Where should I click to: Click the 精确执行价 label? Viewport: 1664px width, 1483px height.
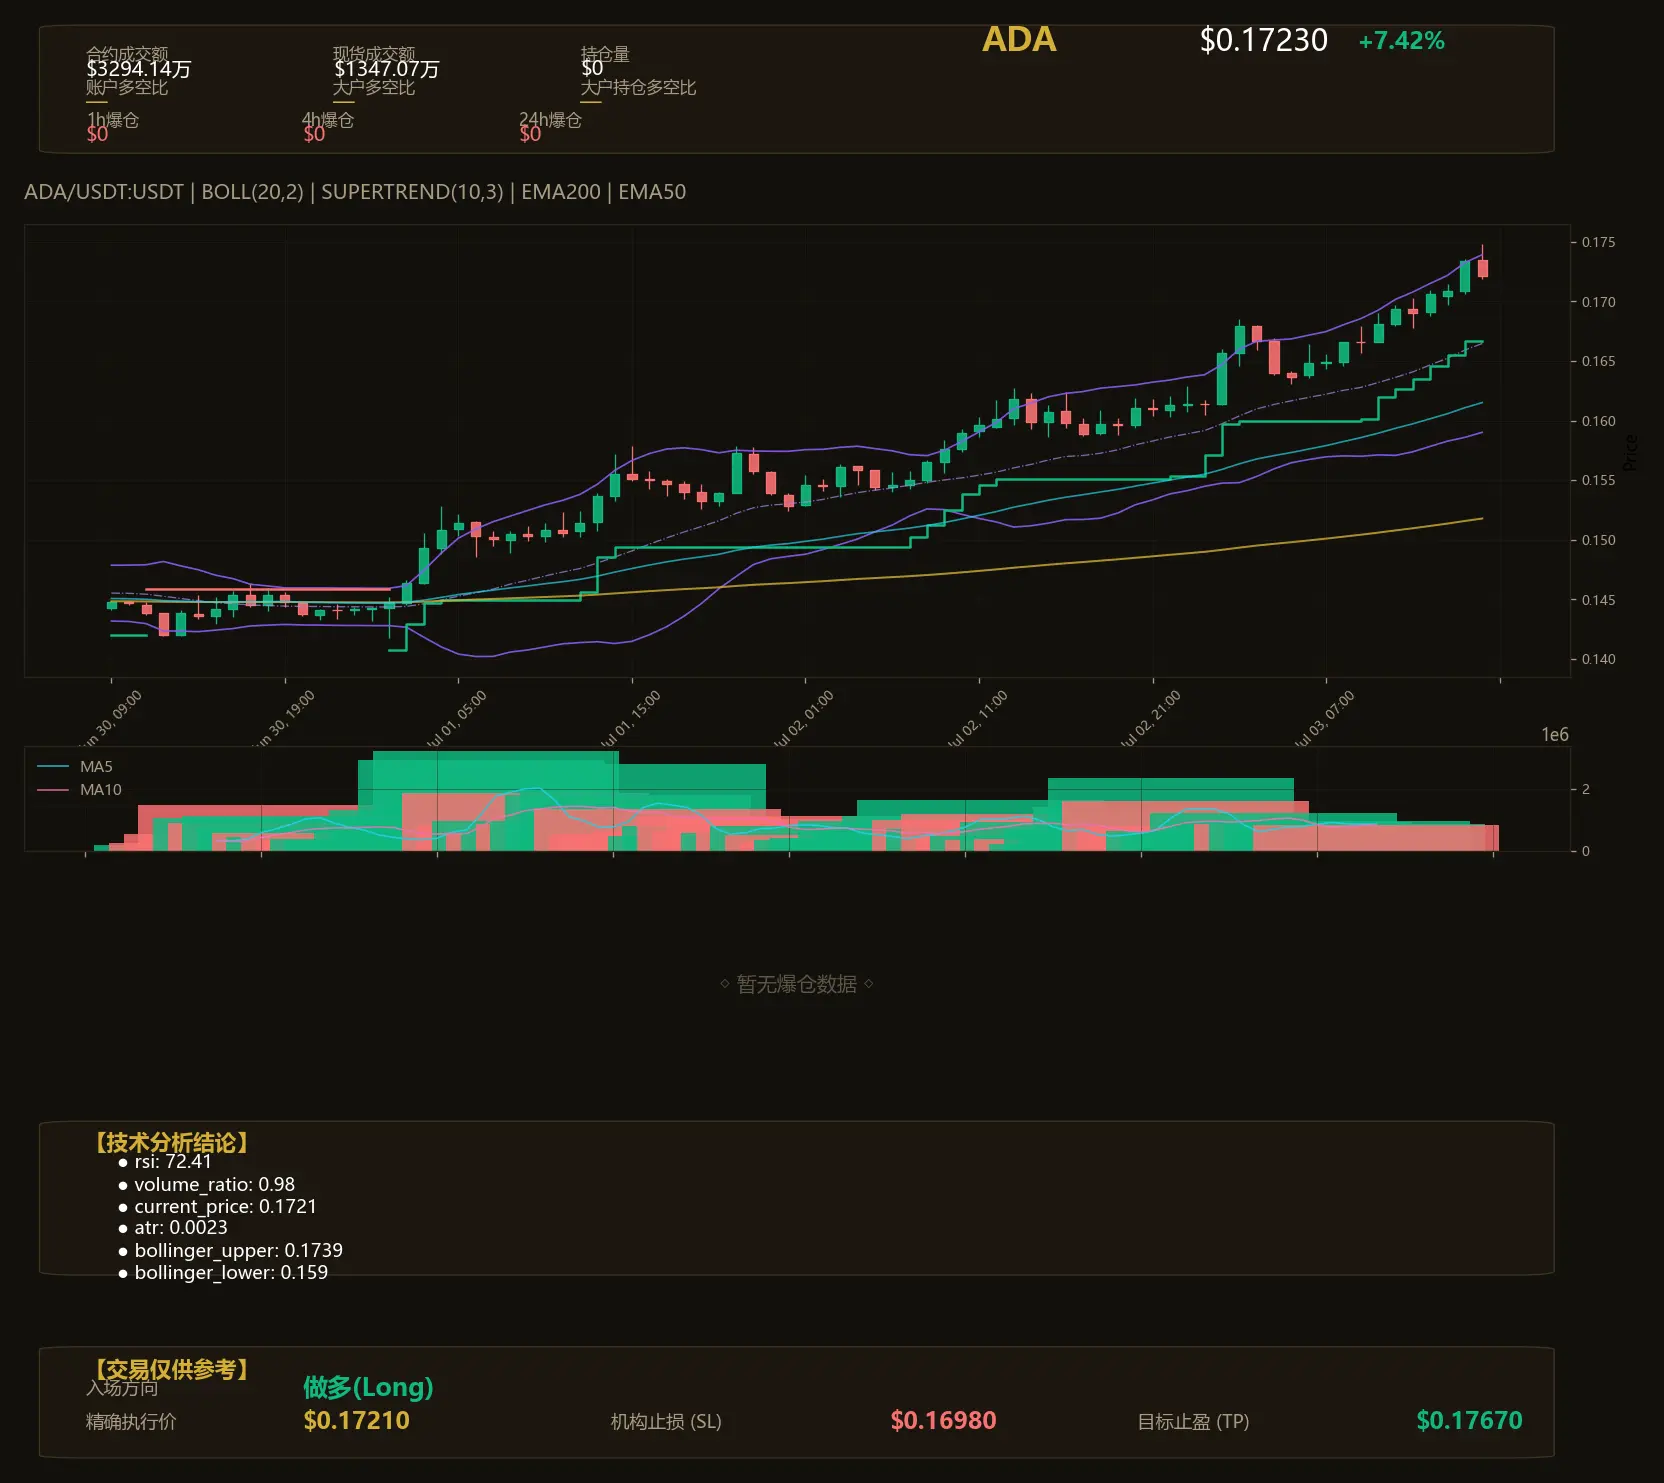point(131,1422)
